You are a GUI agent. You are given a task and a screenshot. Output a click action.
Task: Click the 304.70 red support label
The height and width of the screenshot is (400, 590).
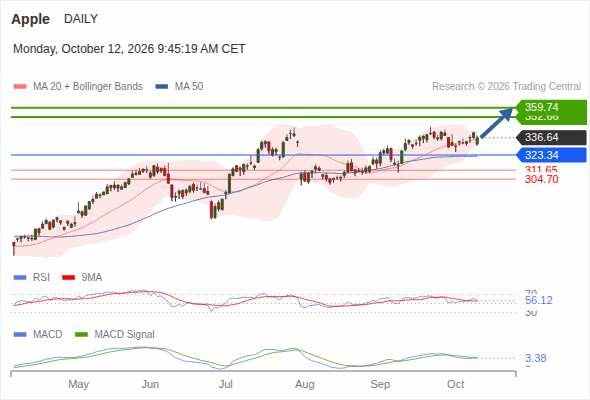[x=541, y=179]
